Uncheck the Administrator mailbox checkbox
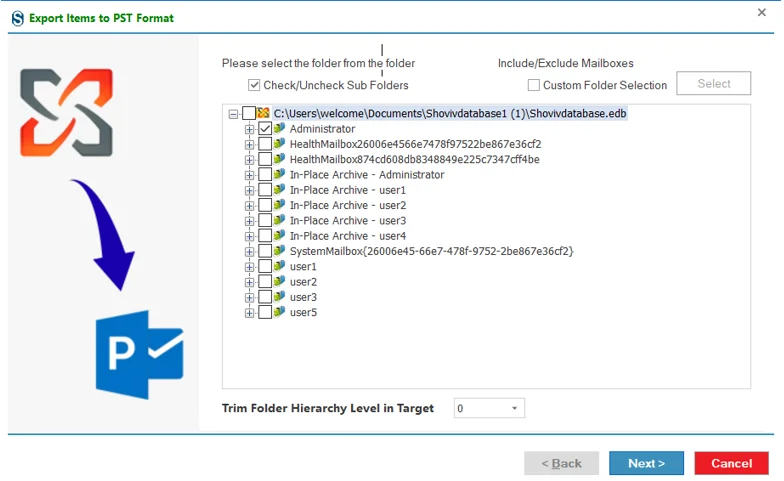Screen dimensions: 784x481 click(x=265, y=128)
